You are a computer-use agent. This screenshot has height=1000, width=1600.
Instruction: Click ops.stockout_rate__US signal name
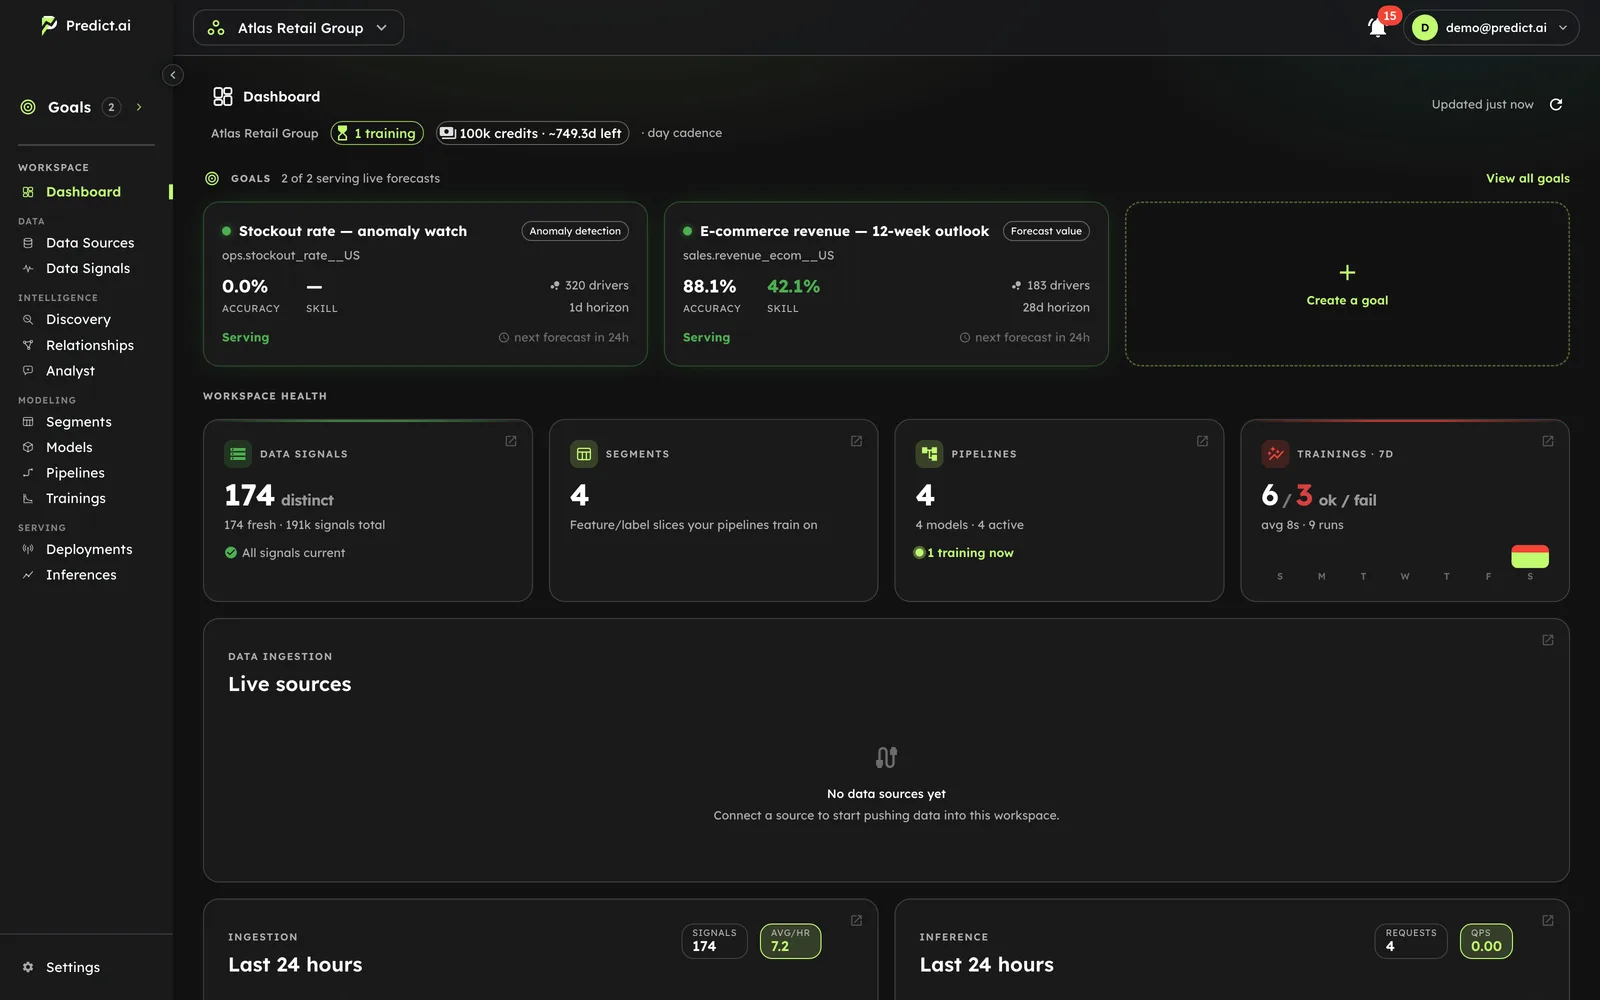291,256
